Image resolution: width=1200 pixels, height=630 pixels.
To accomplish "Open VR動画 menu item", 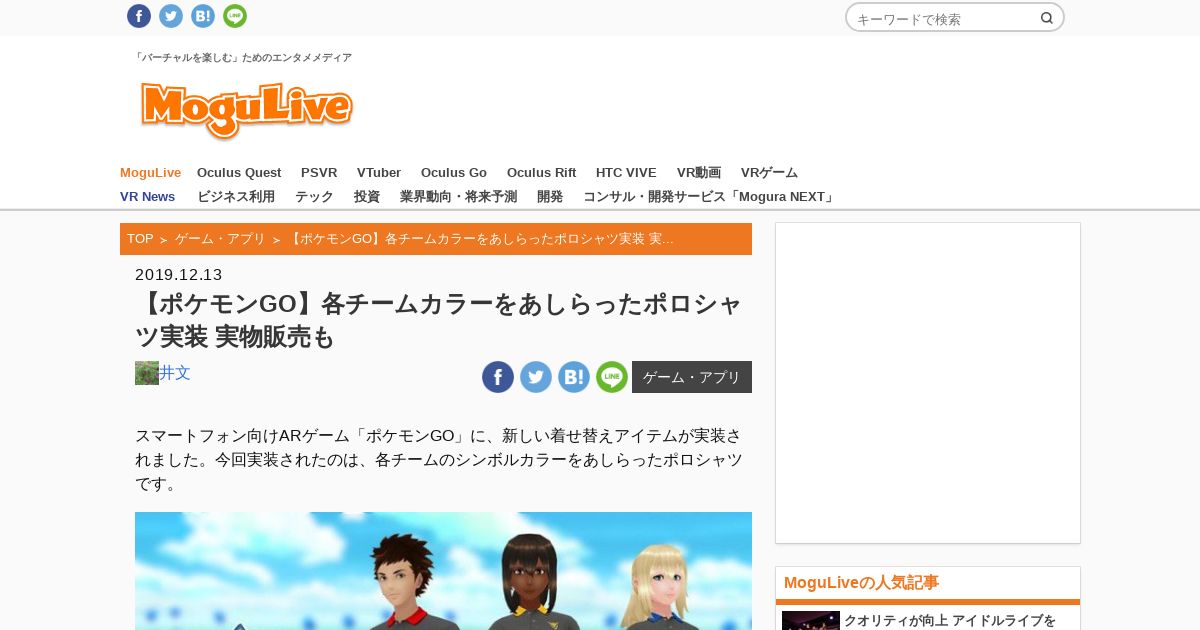I will click(x=699, y=173).
